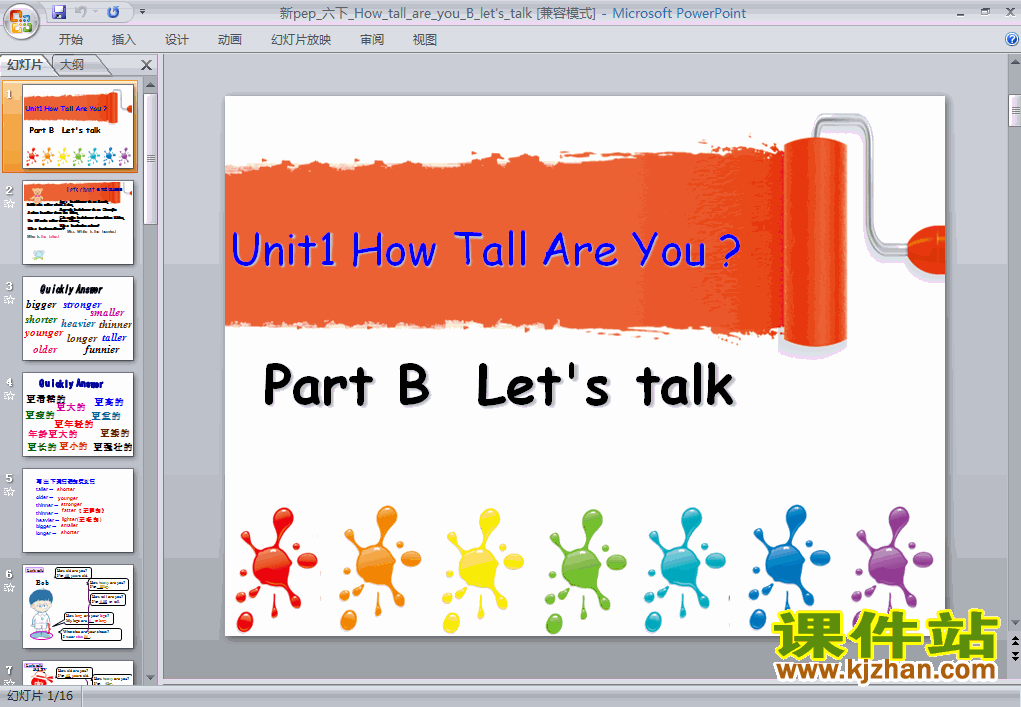
Task: Go to previous slide double-arrow button
Action: 1014,642
